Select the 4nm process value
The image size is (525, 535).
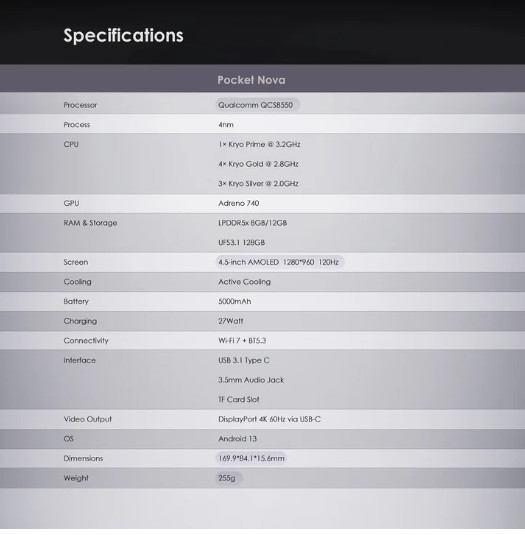point(226,125)
